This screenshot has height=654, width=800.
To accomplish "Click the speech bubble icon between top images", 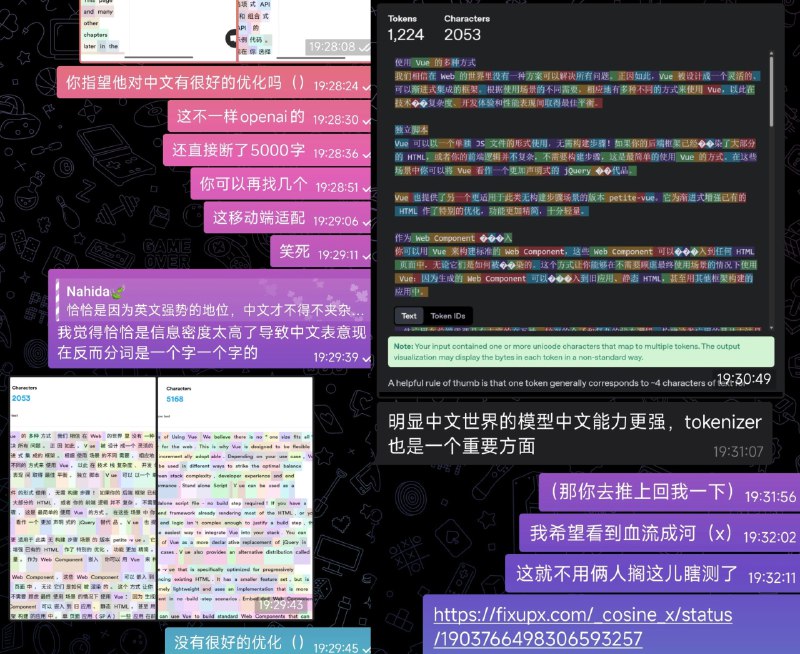I will [x=232, y=38].
